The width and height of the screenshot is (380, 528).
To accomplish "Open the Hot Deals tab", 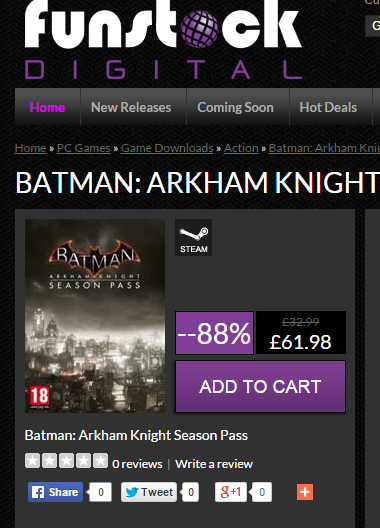I will point(328,107).
